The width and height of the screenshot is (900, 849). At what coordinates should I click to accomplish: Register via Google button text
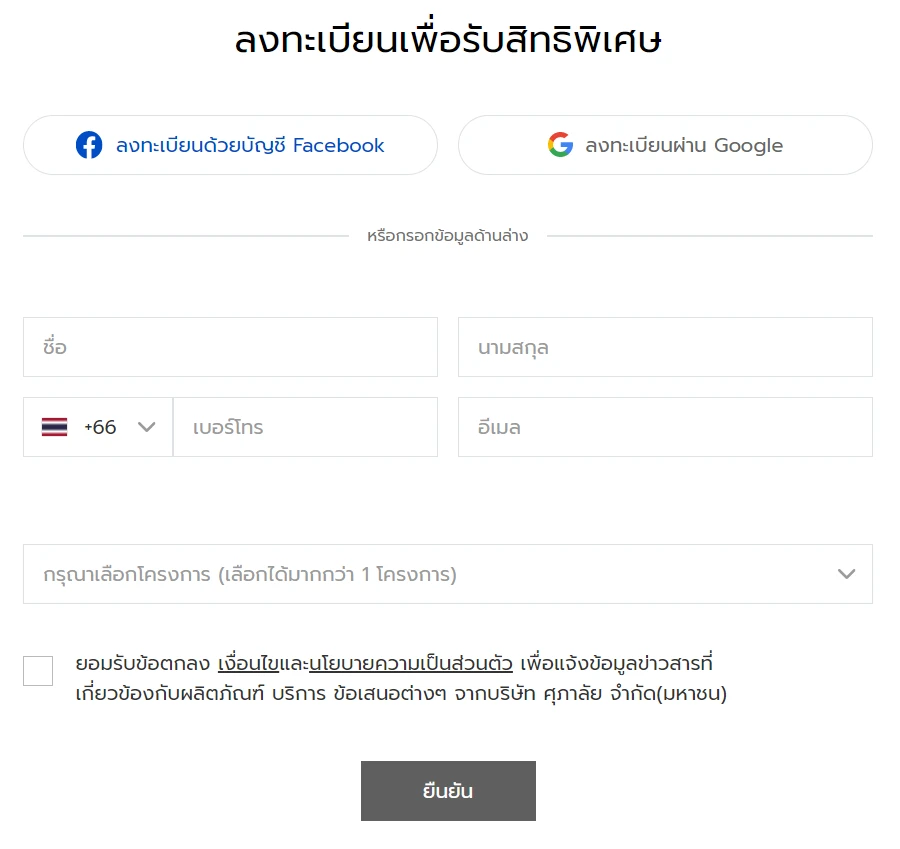coord(684,145)
